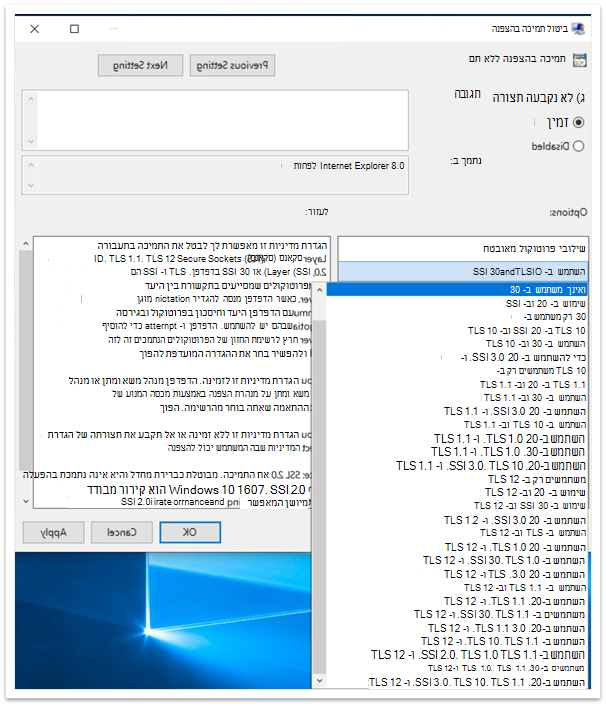Image resolution: width=606 pixels, height=706 pixels.
Task: Click the mirrored Apply button
Action: point(54,532)
